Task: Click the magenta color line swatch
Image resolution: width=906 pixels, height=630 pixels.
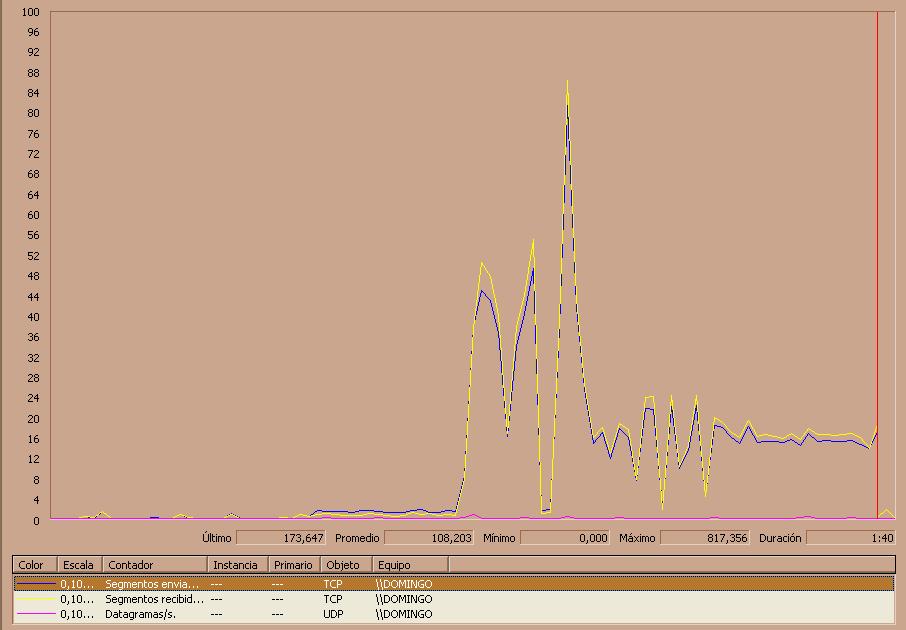Action: point(36,614)
